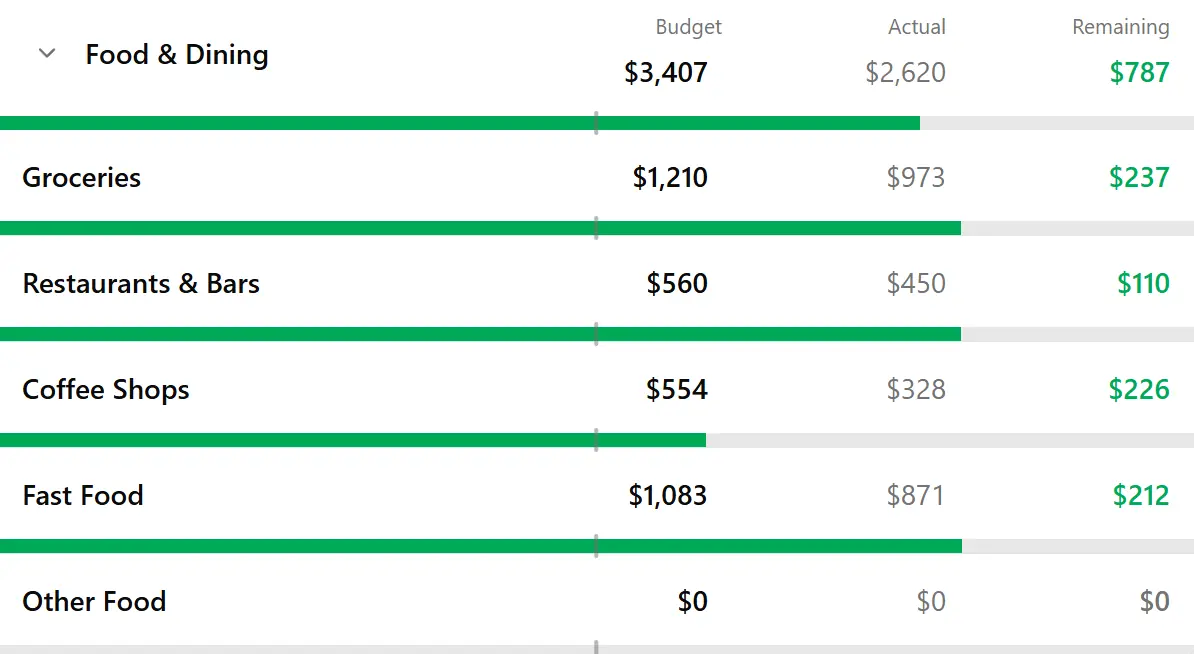Click the Remaining column header
1194x654 pixels.
1121,27
